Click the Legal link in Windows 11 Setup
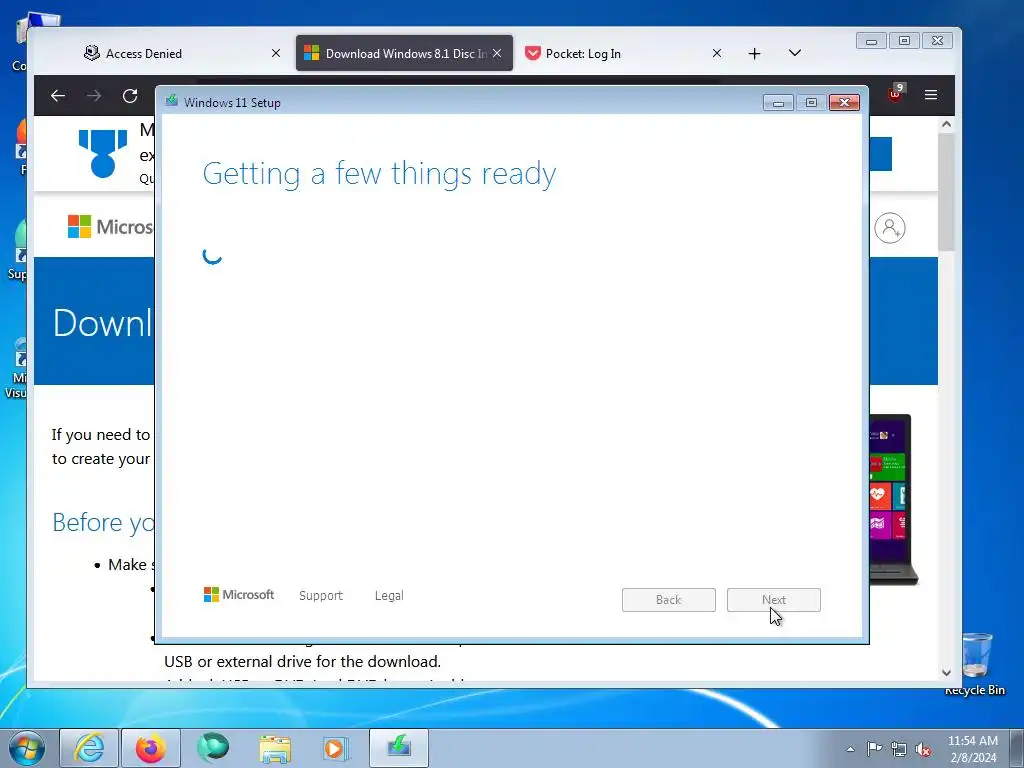Viewport: 1024px width, 768px height. (x=389, y=596)
